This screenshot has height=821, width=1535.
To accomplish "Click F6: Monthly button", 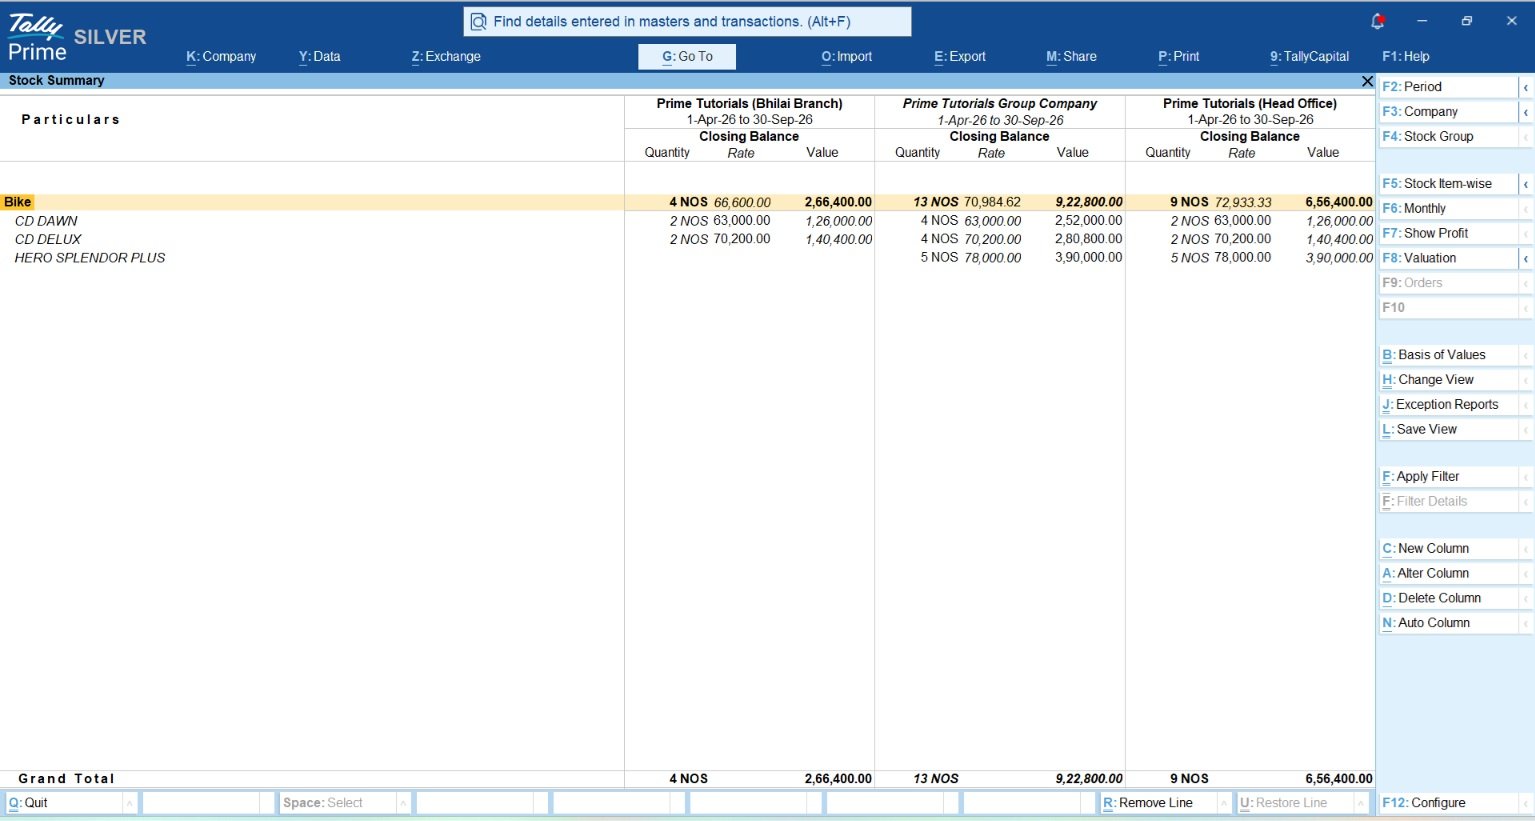I will pos(1448,209).
